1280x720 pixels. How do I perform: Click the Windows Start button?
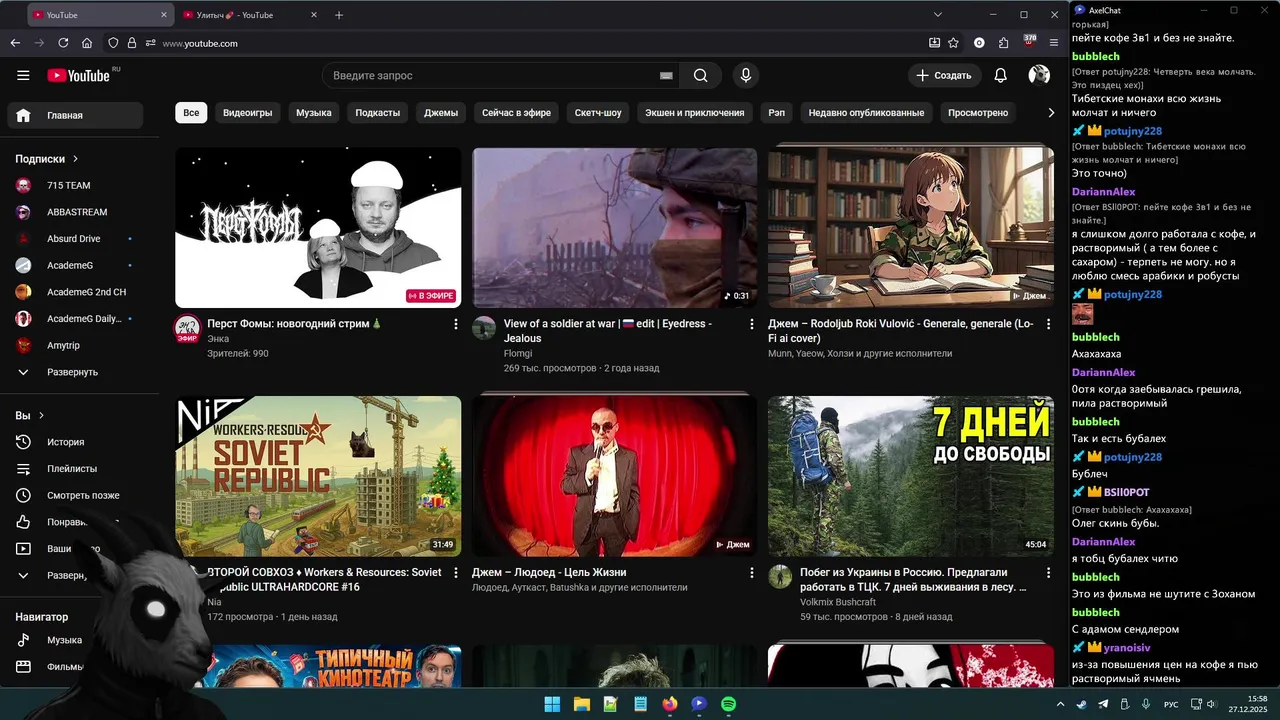coord(552,704)
